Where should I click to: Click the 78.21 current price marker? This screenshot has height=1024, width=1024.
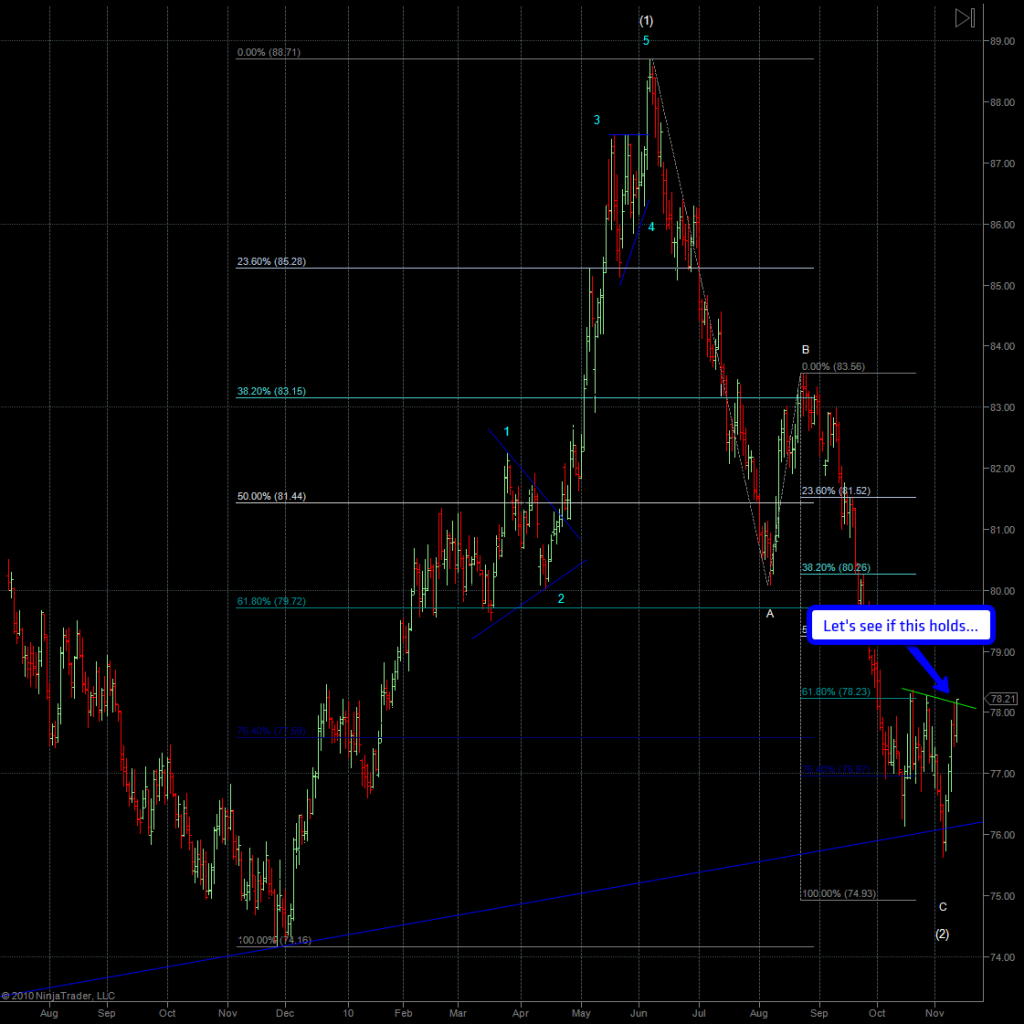coord(1002,698)
